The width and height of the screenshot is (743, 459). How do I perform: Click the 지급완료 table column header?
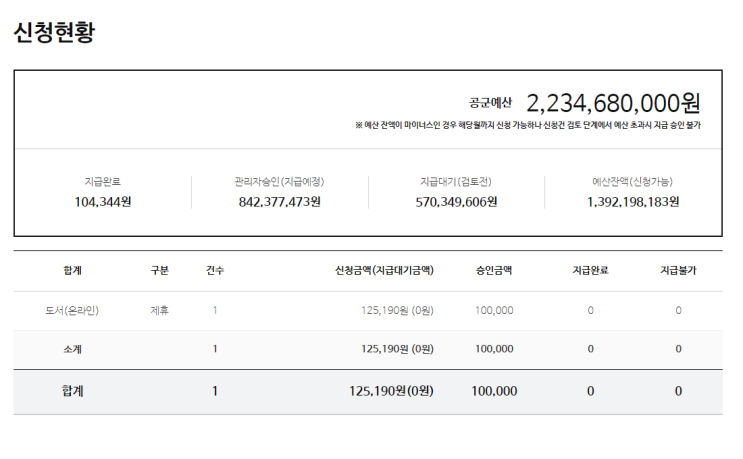[590, 270]
